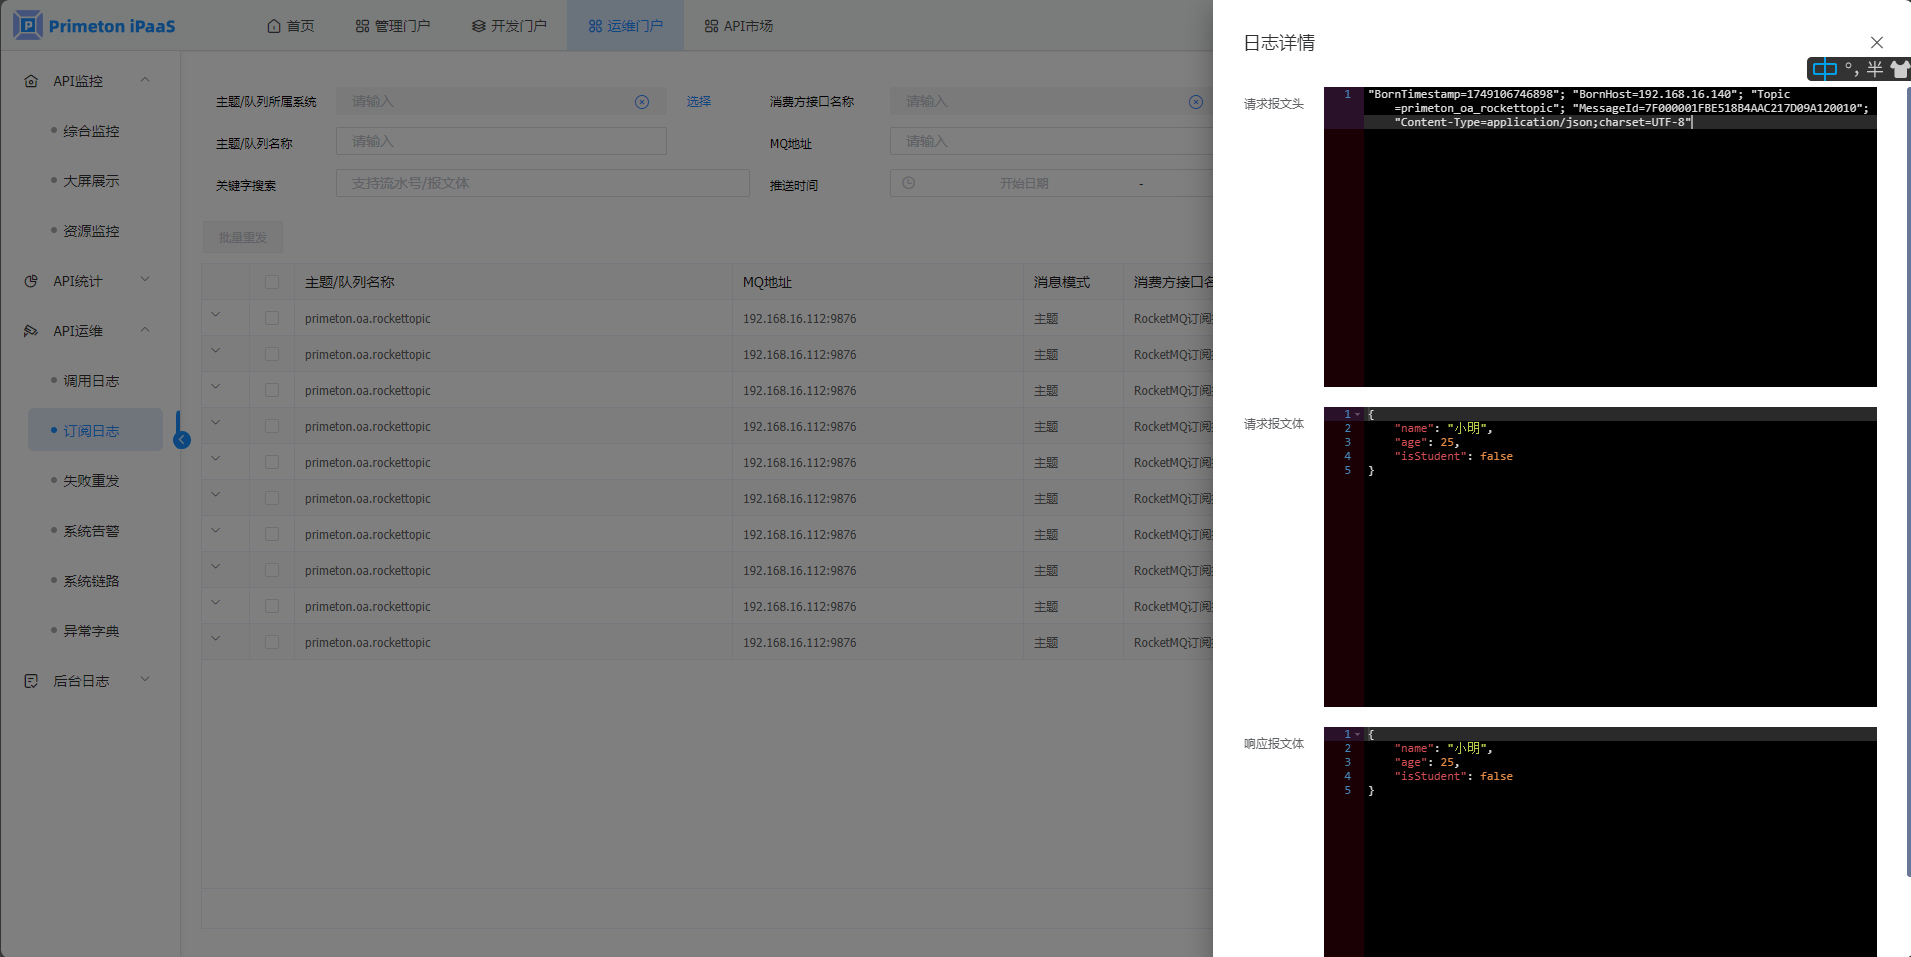
Task: Collapse the API监控 sidebar group
Action: tap(145, 80)
